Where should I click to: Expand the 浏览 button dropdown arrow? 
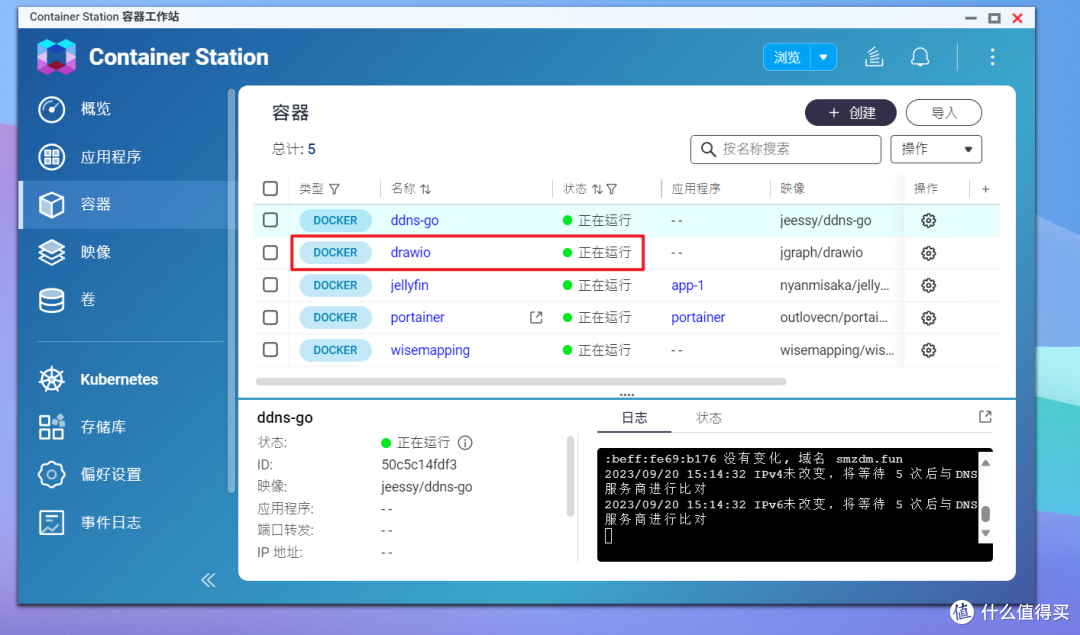pyautogui.click(x=824, y=57)
